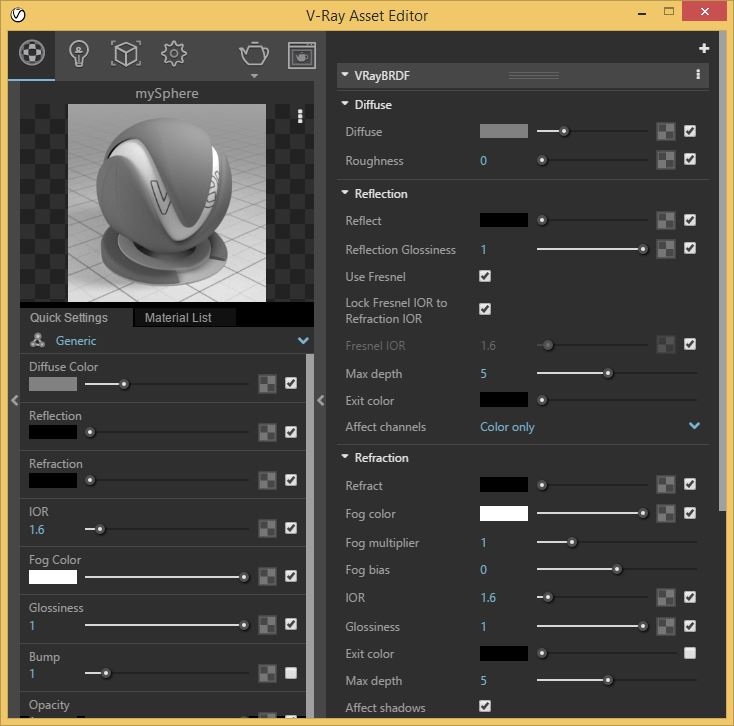Uncheck Lock Fresnel IOR to Refraction IOR
734x726 pixels.
tap(485, 309)
